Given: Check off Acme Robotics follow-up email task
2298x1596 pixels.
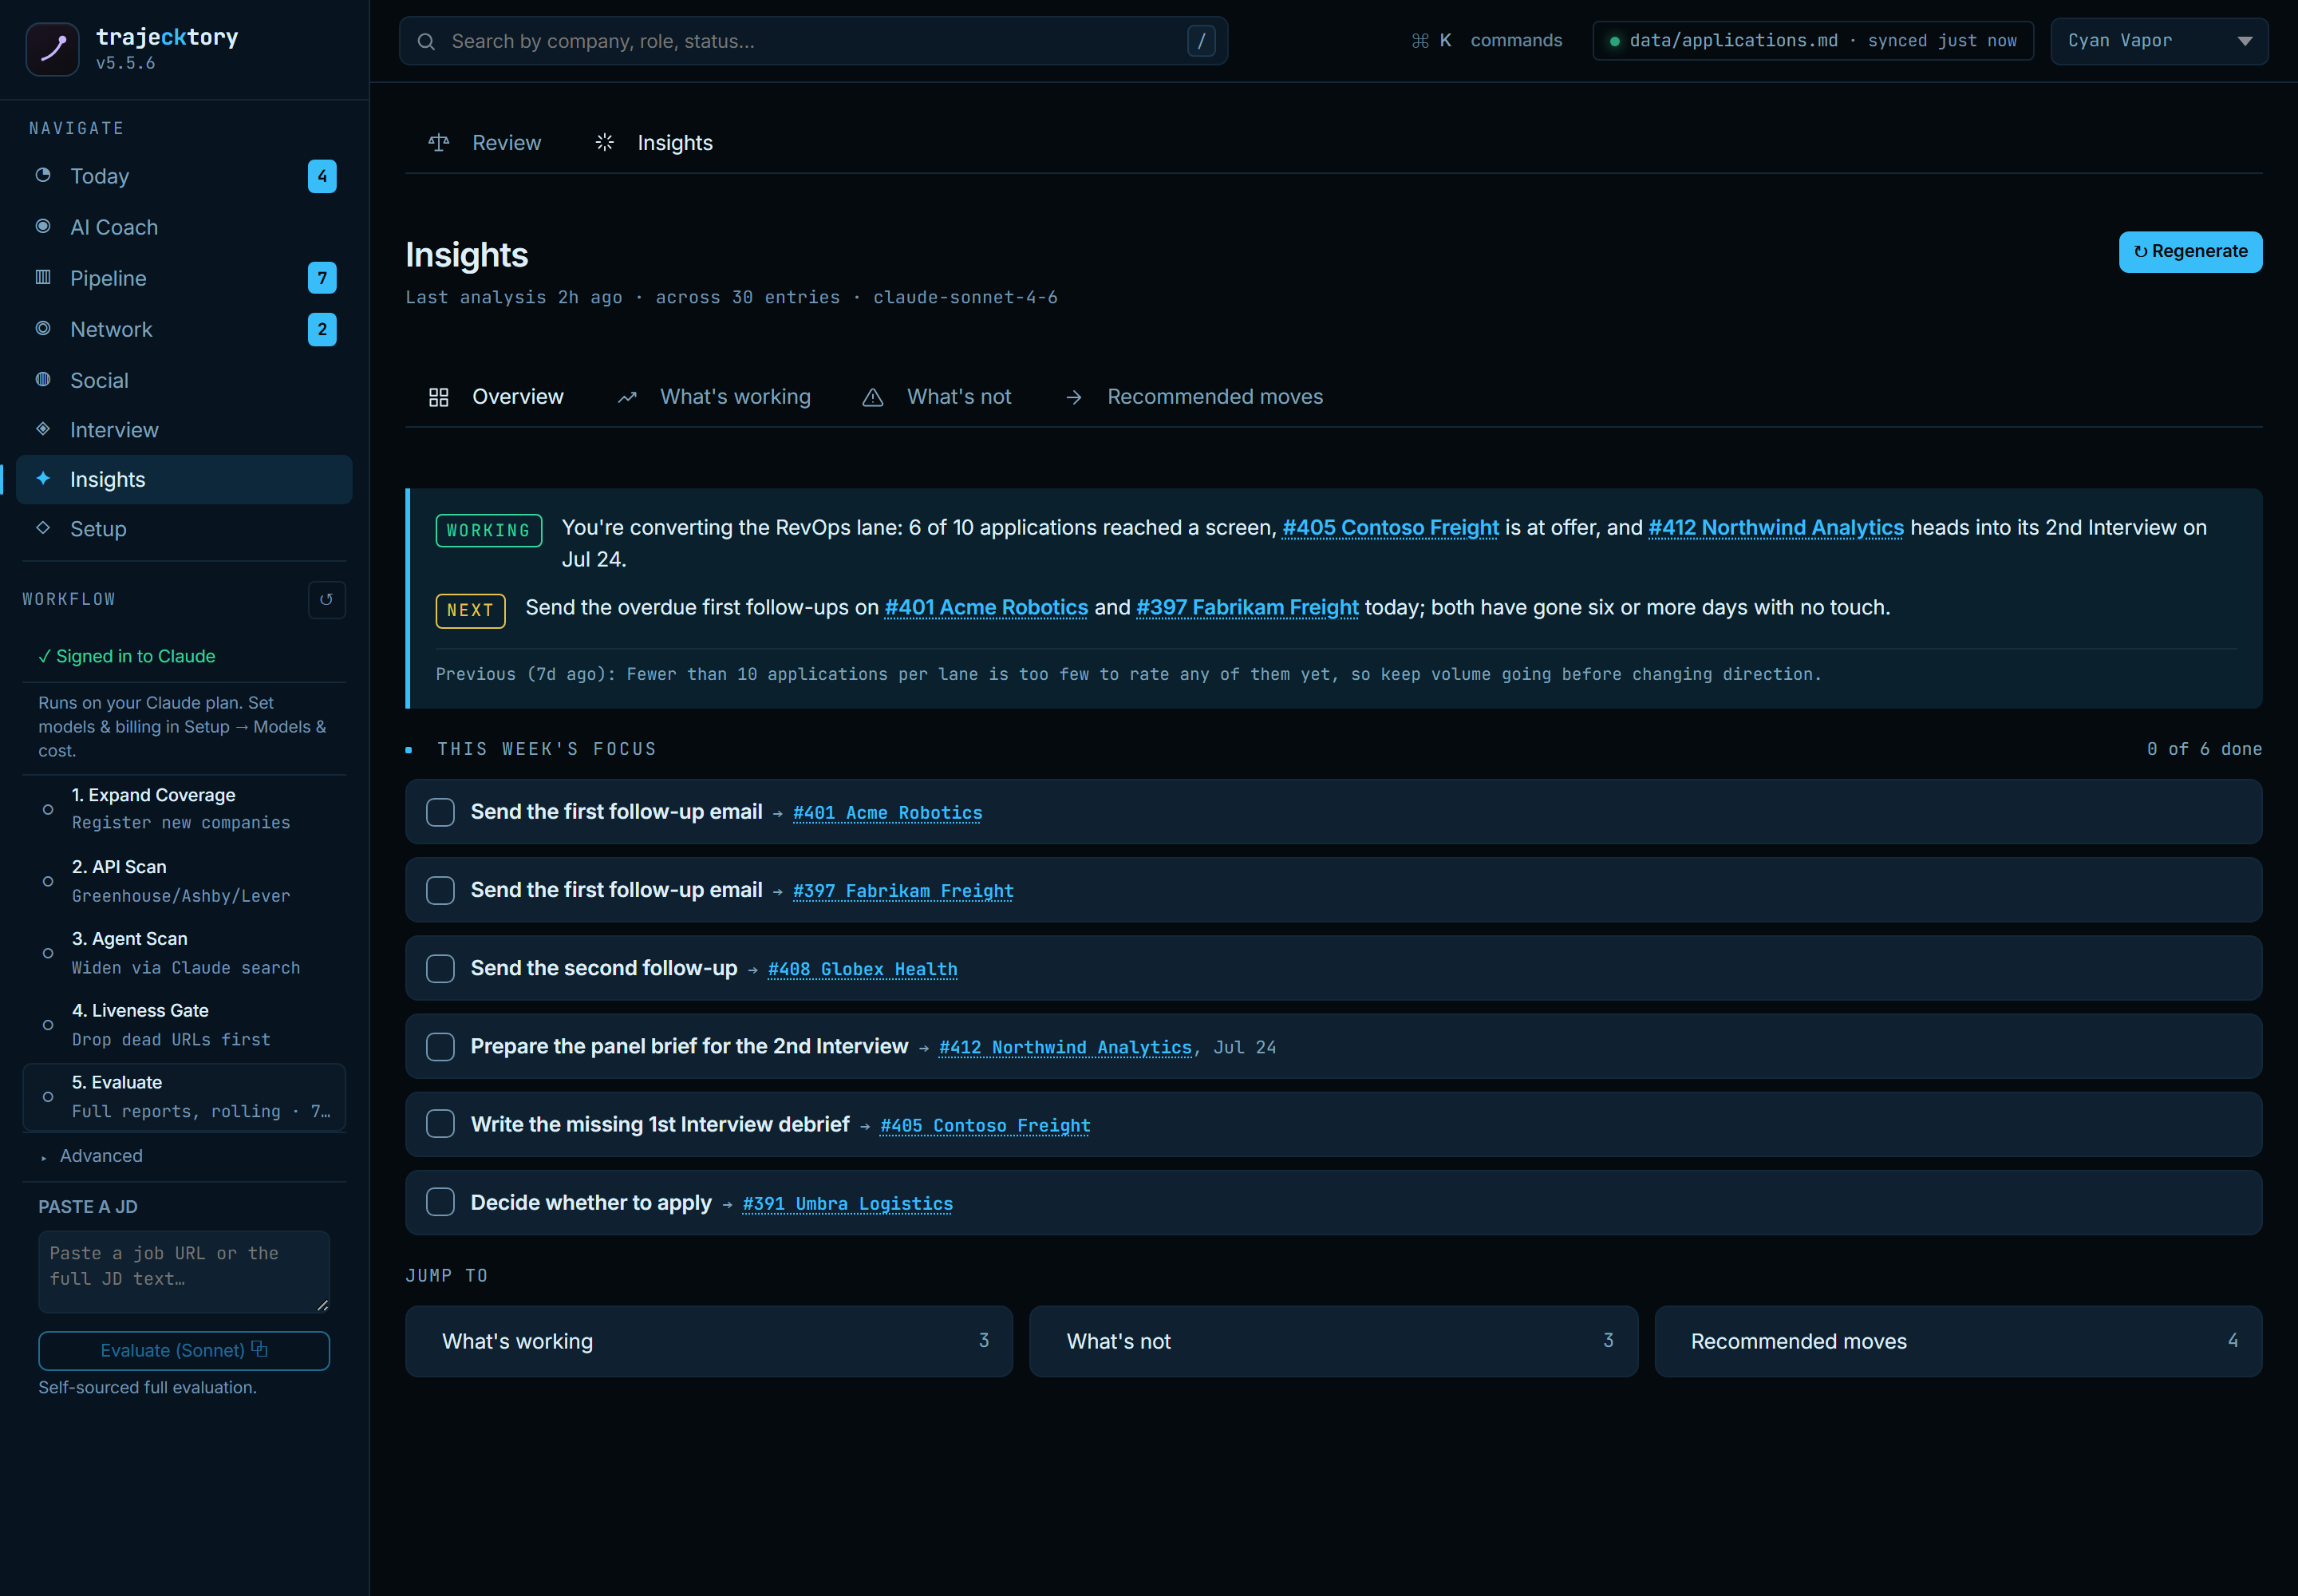Looking at the screenshot, I should point(440,812).
